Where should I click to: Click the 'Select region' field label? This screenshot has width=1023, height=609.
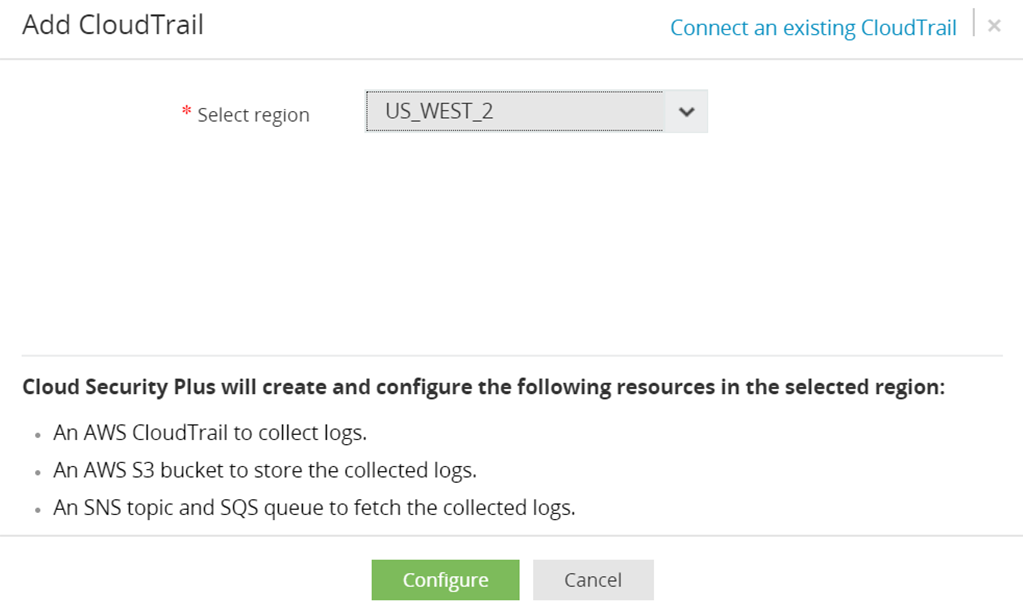(253, 115)
